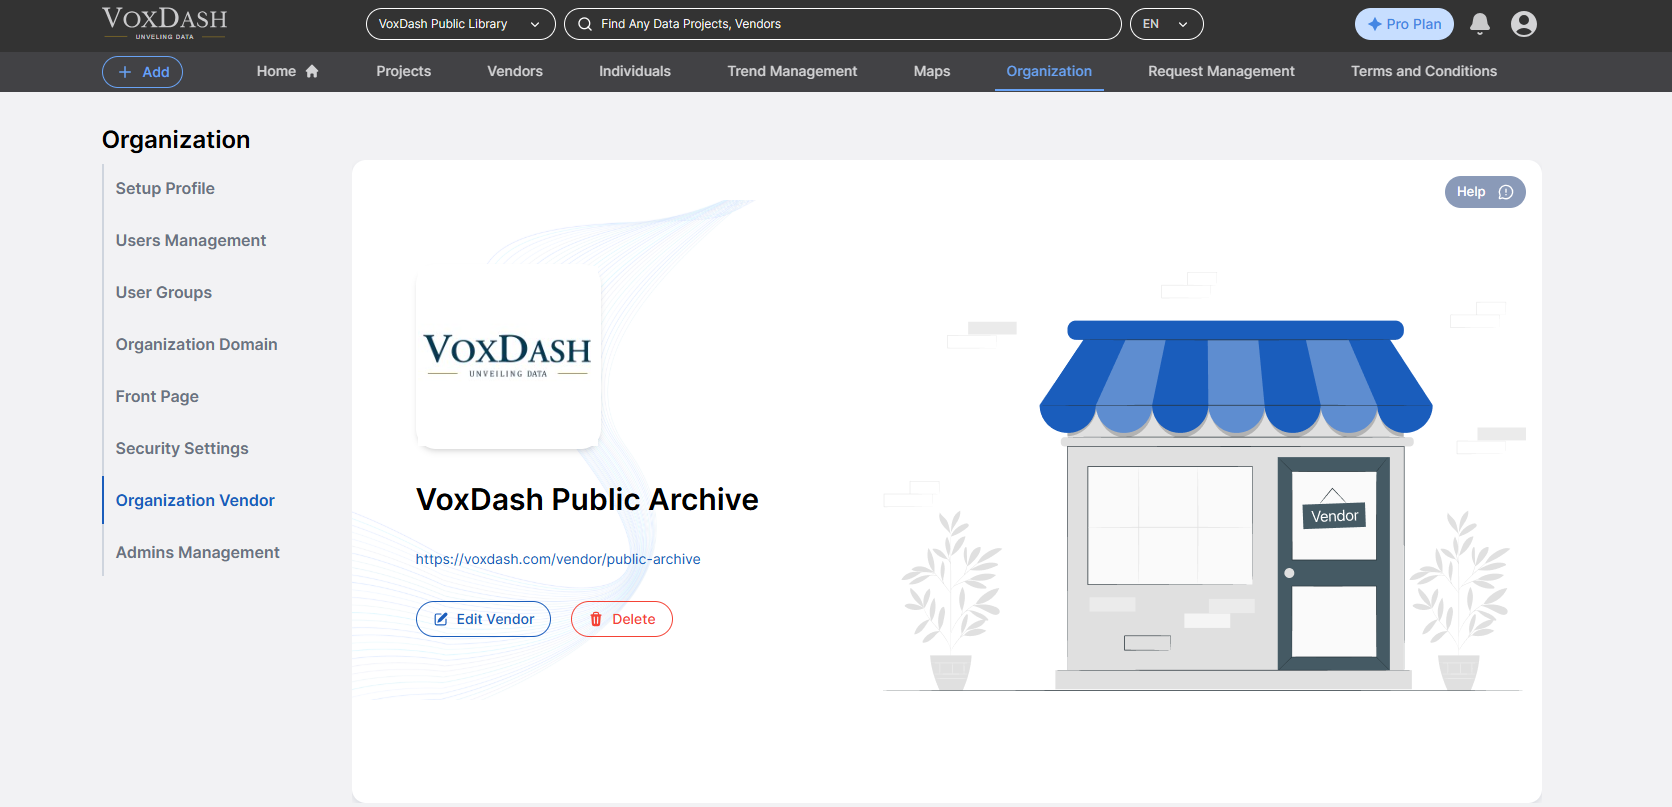Screen dimensions: 1672x807
Task: Select Setup Profile in sidebar
Action: click(x=165, y=188)
